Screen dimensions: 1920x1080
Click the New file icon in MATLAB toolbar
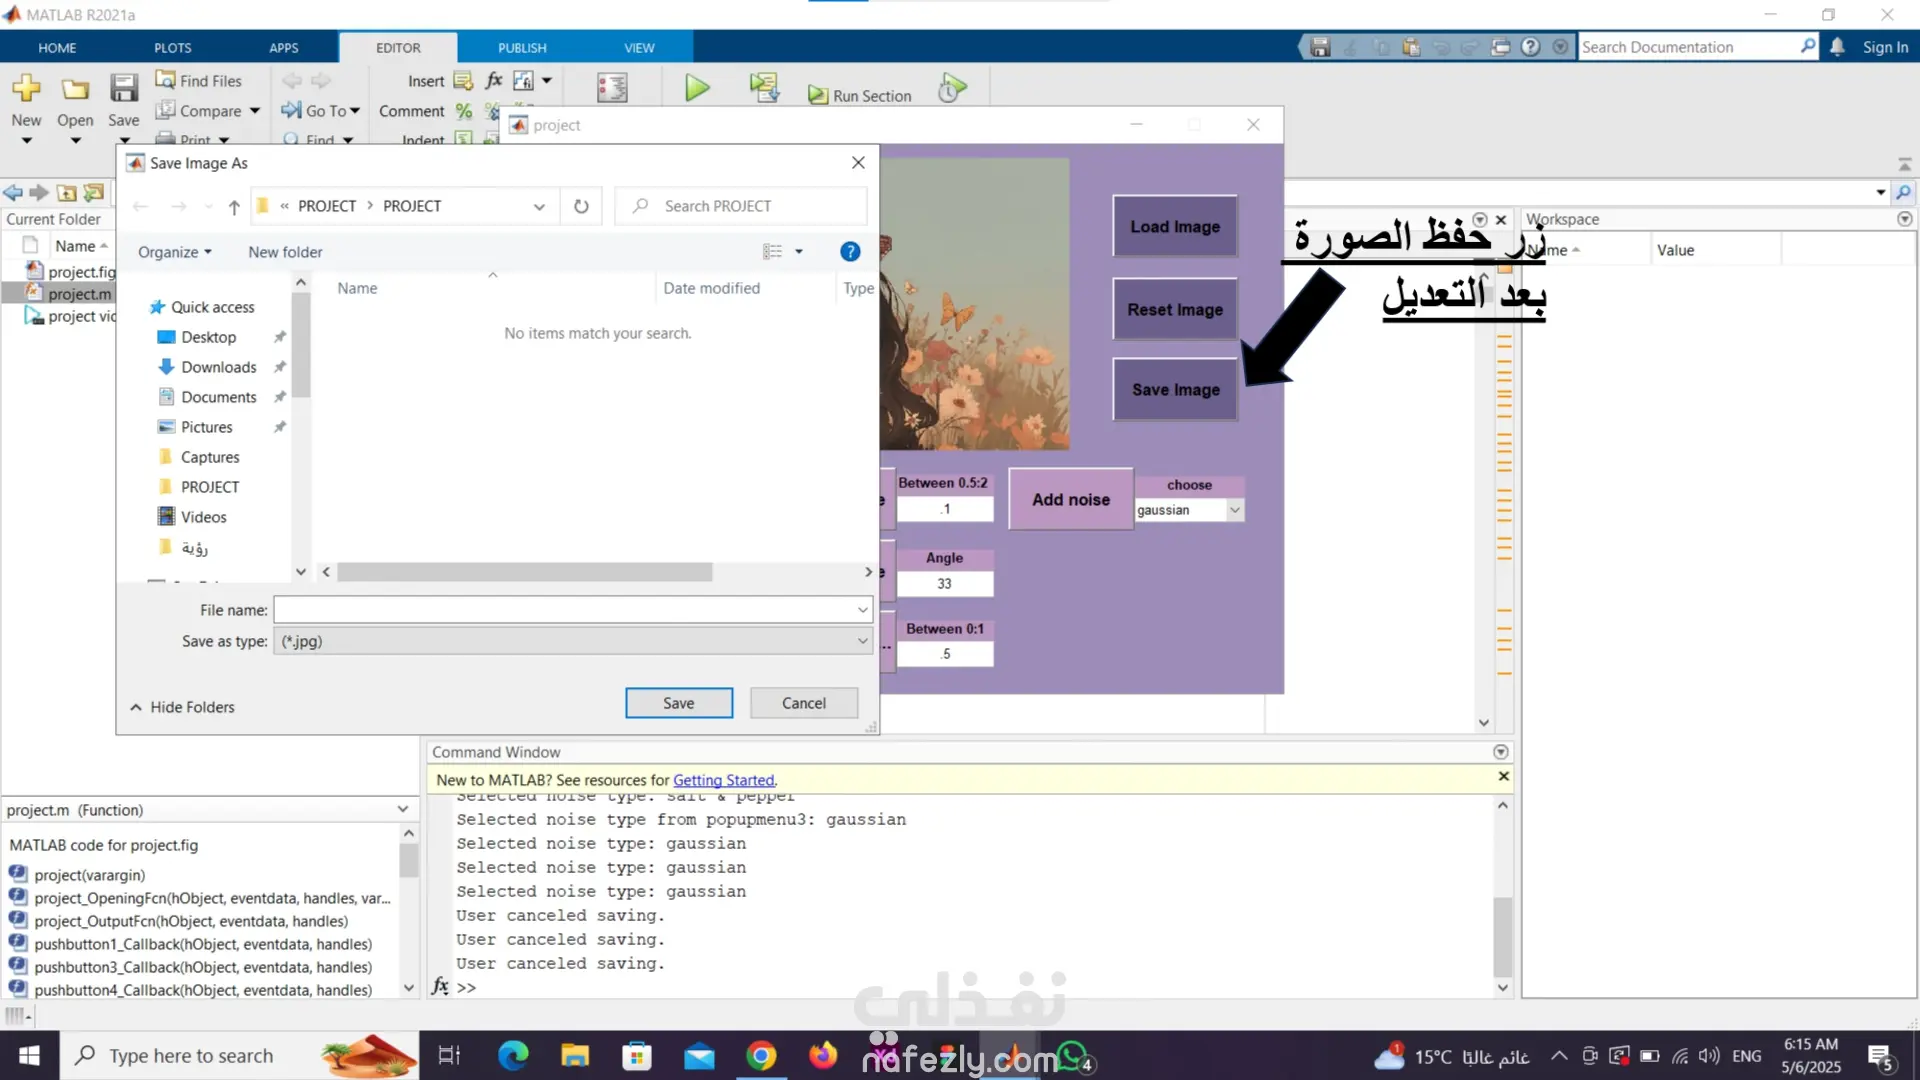coord(26,89)
